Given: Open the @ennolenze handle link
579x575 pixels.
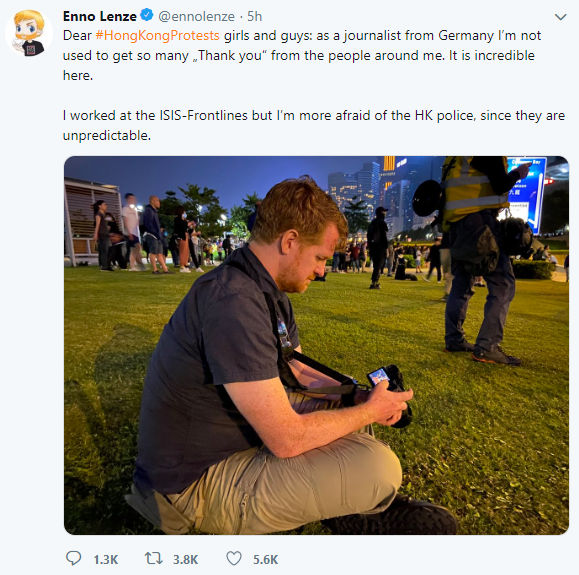Looking at the screenshot, I should (x=196, y=17).
